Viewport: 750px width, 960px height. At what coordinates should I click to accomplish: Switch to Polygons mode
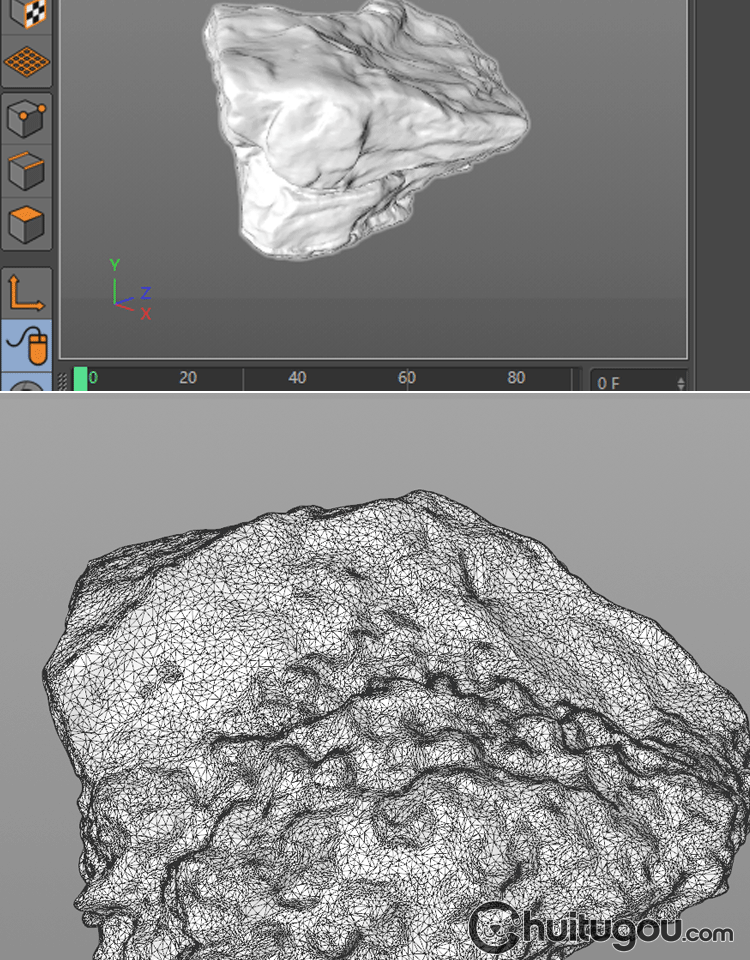pyautogui.click(x=26, y=223)
